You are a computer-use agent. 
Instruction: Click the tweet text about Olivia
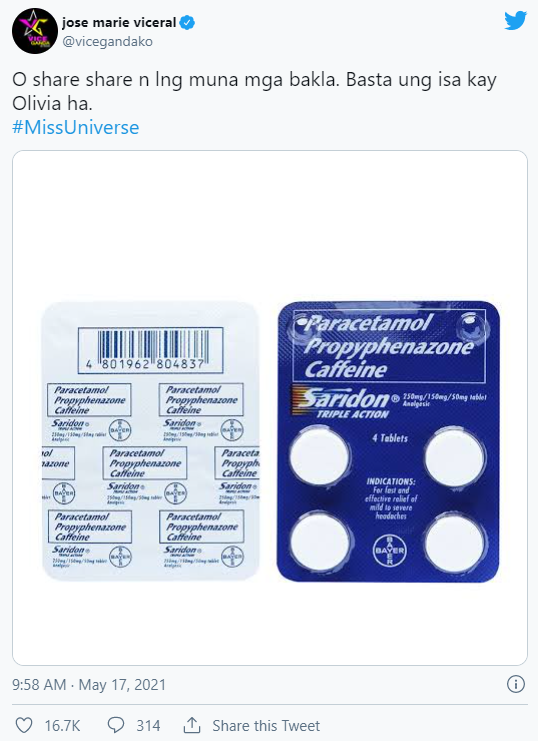coord(254,91)
